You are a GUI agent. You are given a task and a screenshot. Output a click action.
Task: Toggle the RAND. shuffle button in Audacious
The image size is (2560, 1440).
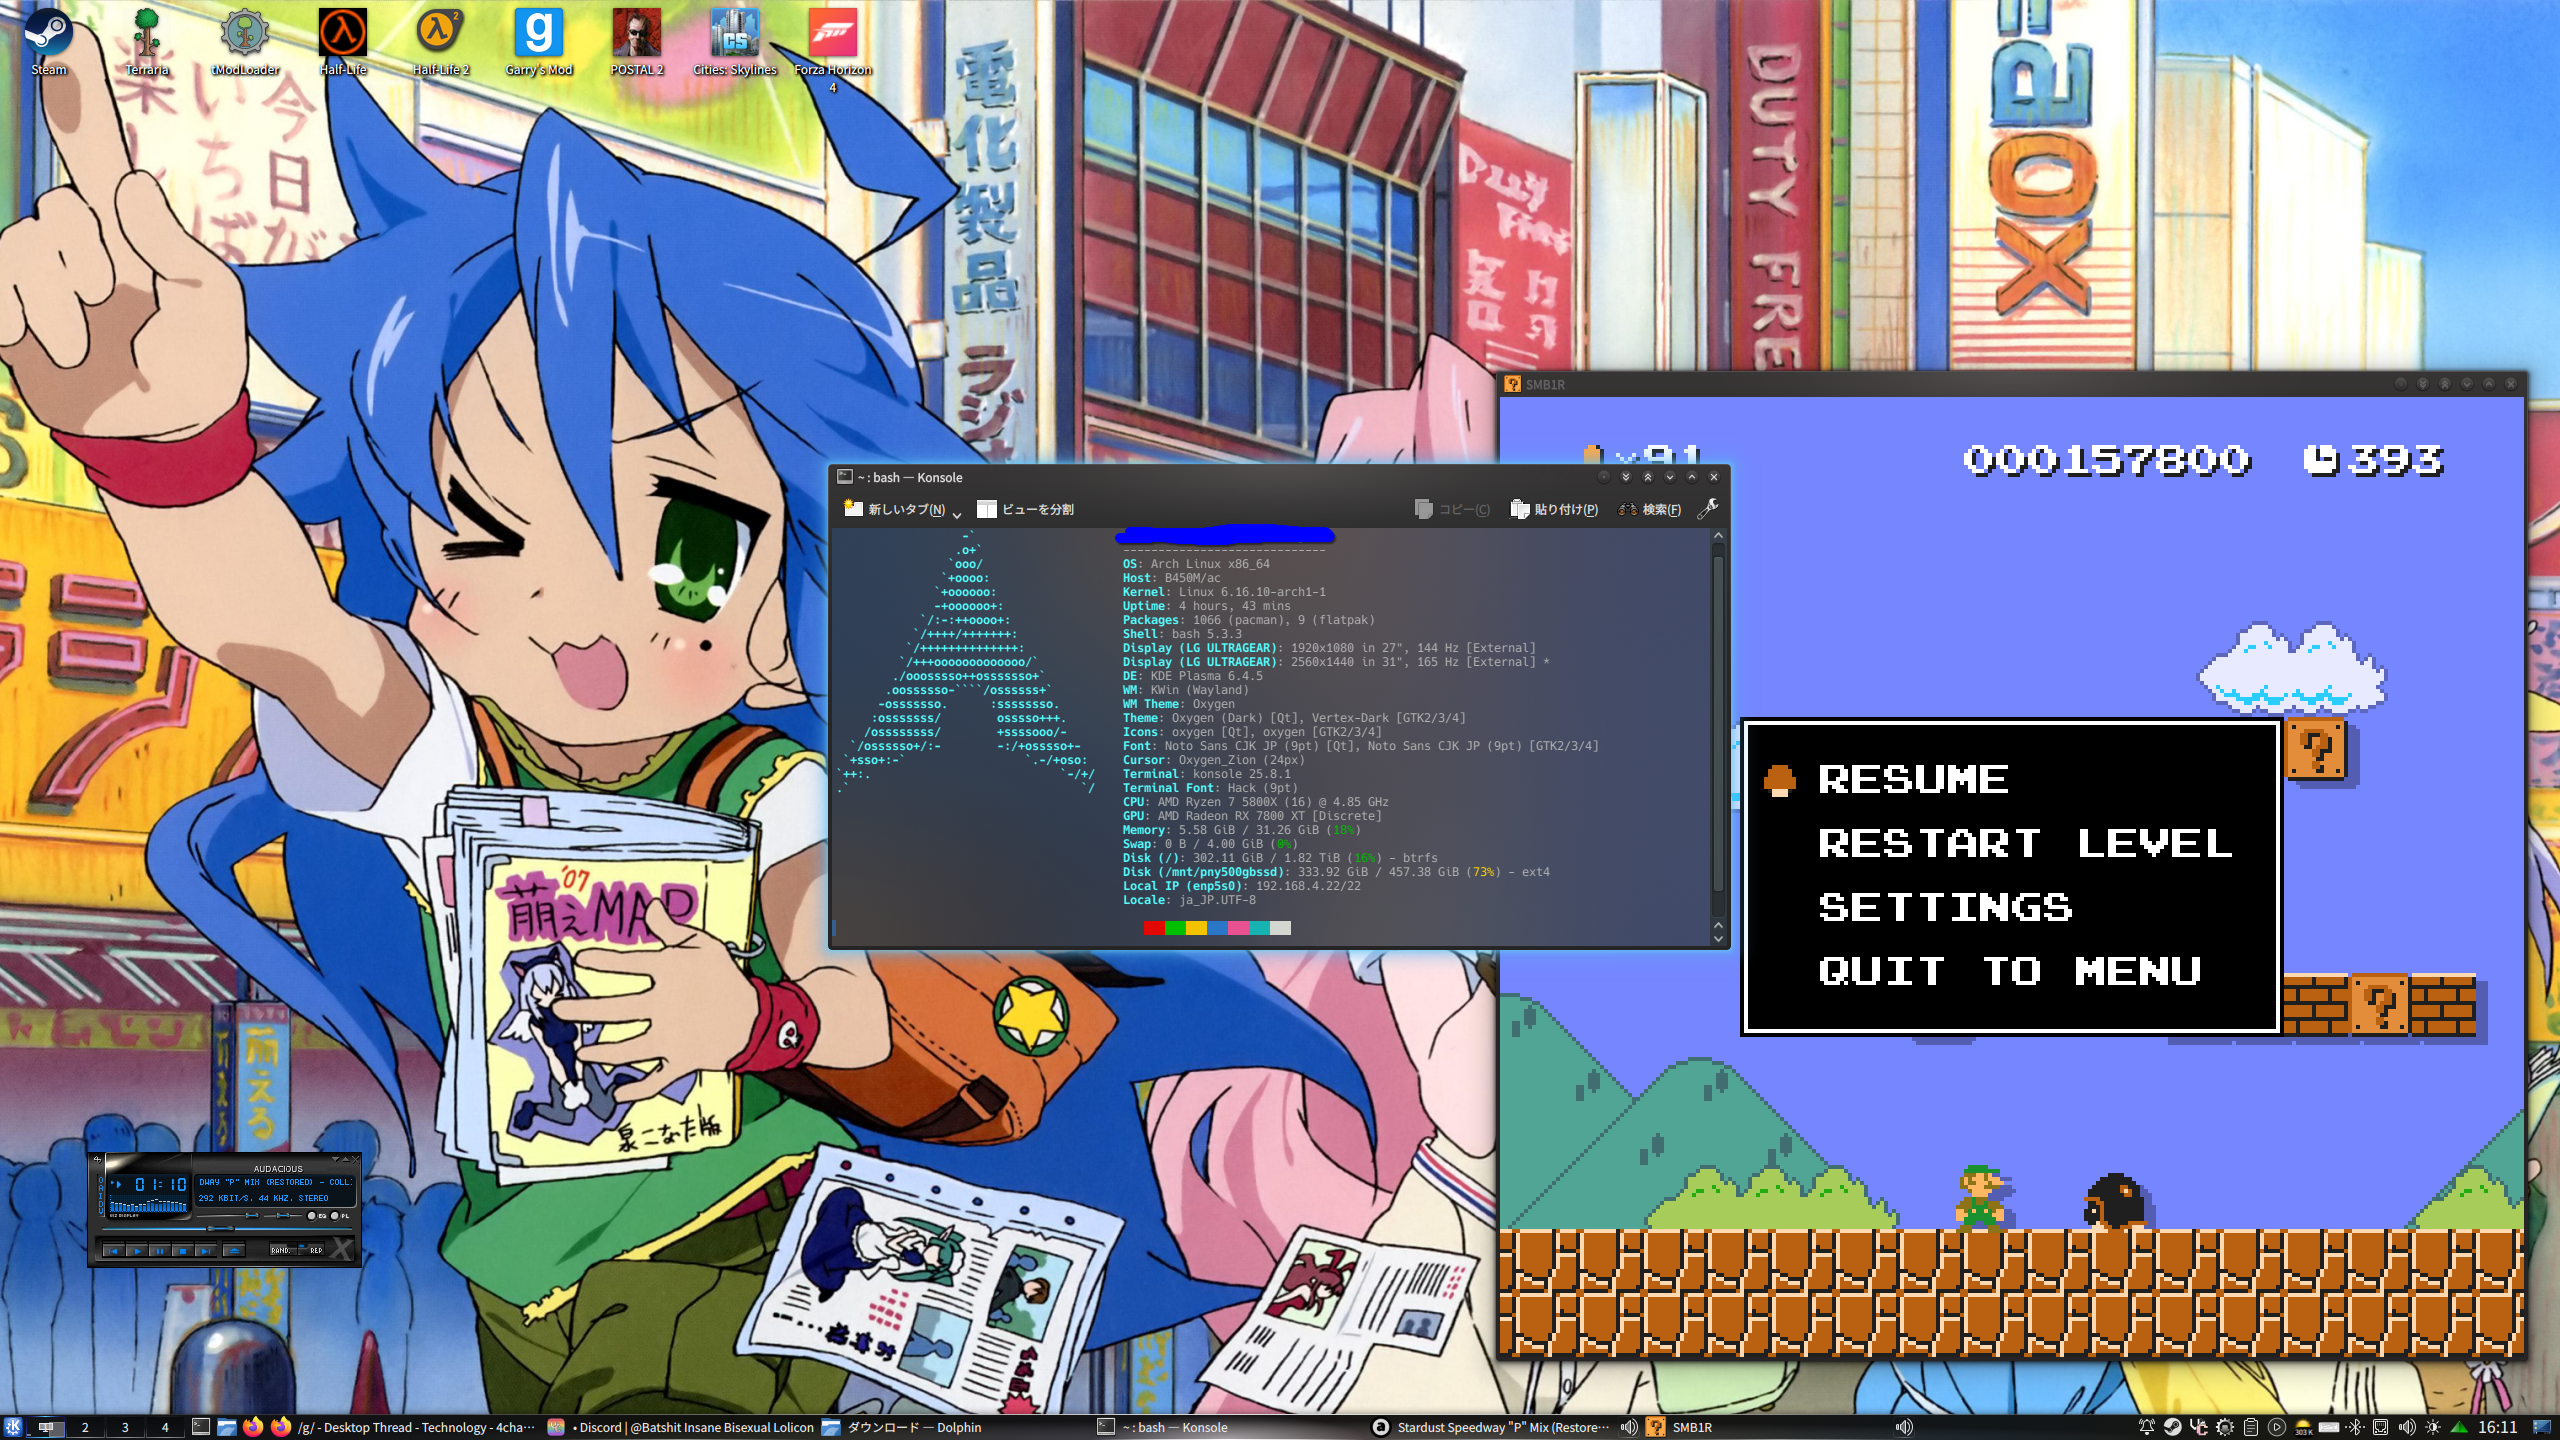[282, 1250]
